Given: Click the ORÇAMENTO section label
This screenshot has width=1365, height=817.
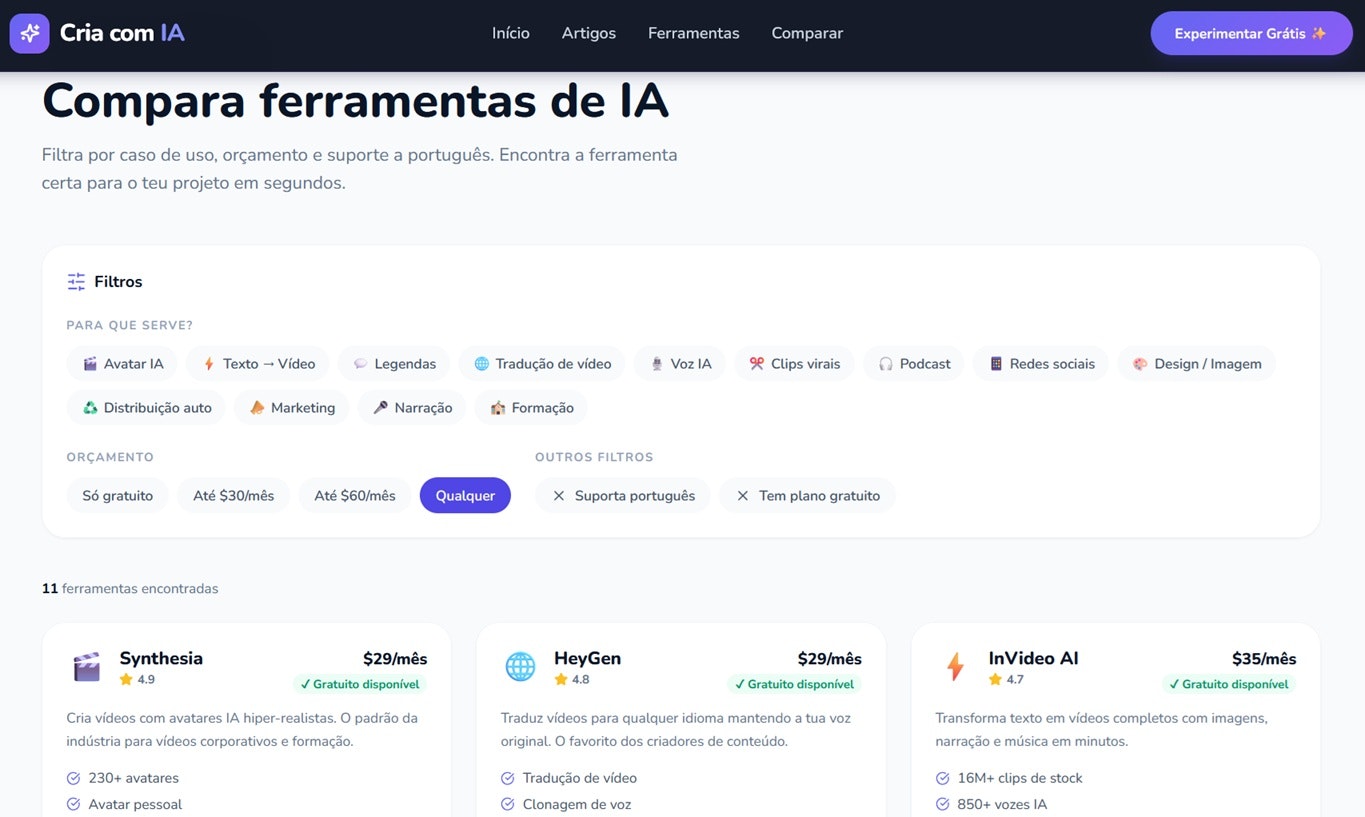Looking at the screenshot, I should point(110,457).
